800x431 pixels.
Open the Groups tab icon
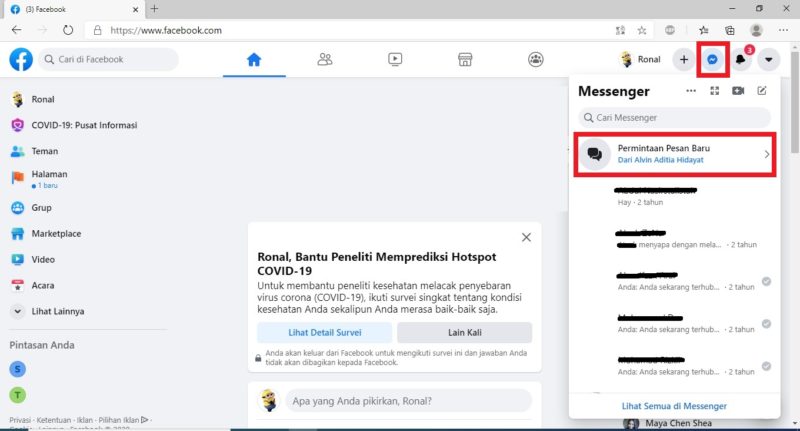pyautogui.click(x=536, y=60)
